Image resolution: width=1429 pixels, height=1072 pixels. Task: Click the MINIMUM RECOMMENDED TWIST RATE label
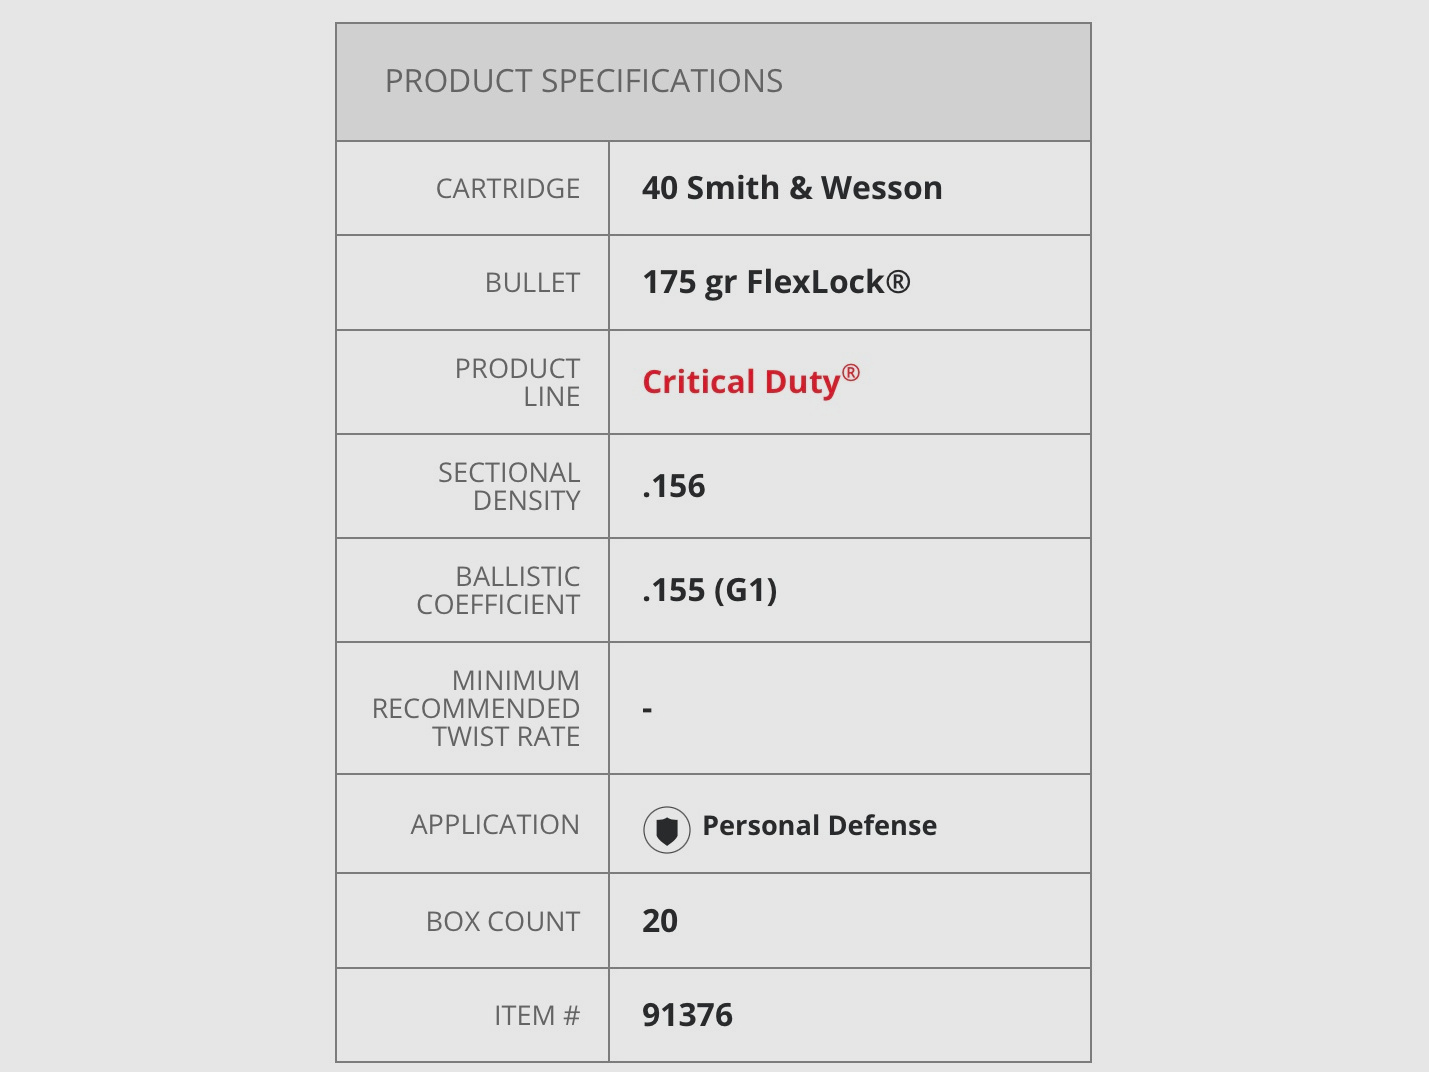point(476,708)
